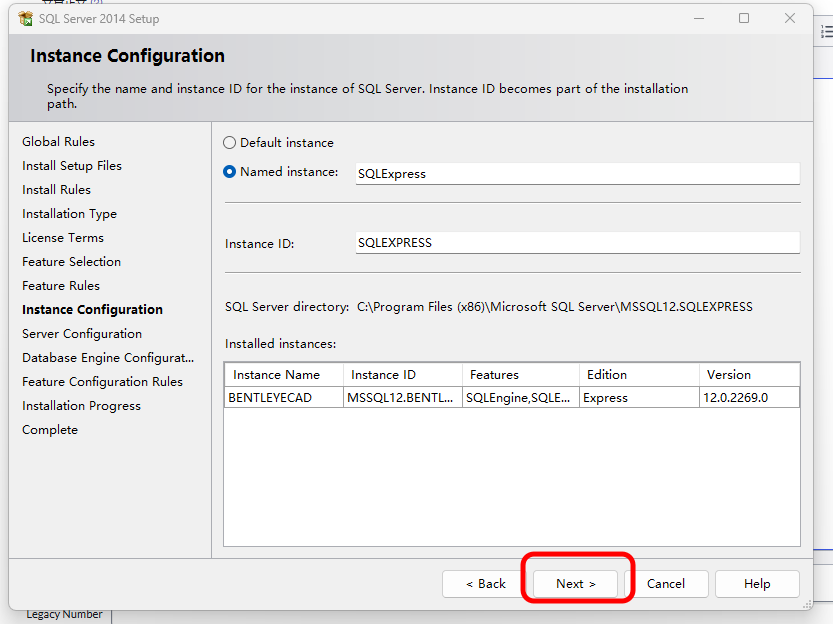Click License Terms step in sidebar
The height and width of the screenshot is (624, 833).
pyautogui.click(x=63, y=238)
